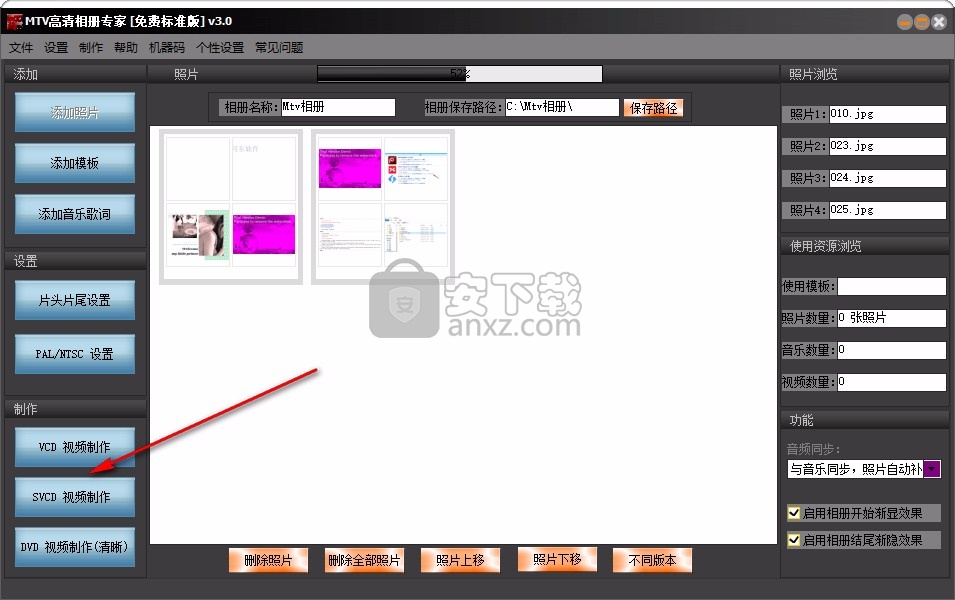955x600 pixels.
Task: Minimize the MTV album expert window
Action: (905, 23)
